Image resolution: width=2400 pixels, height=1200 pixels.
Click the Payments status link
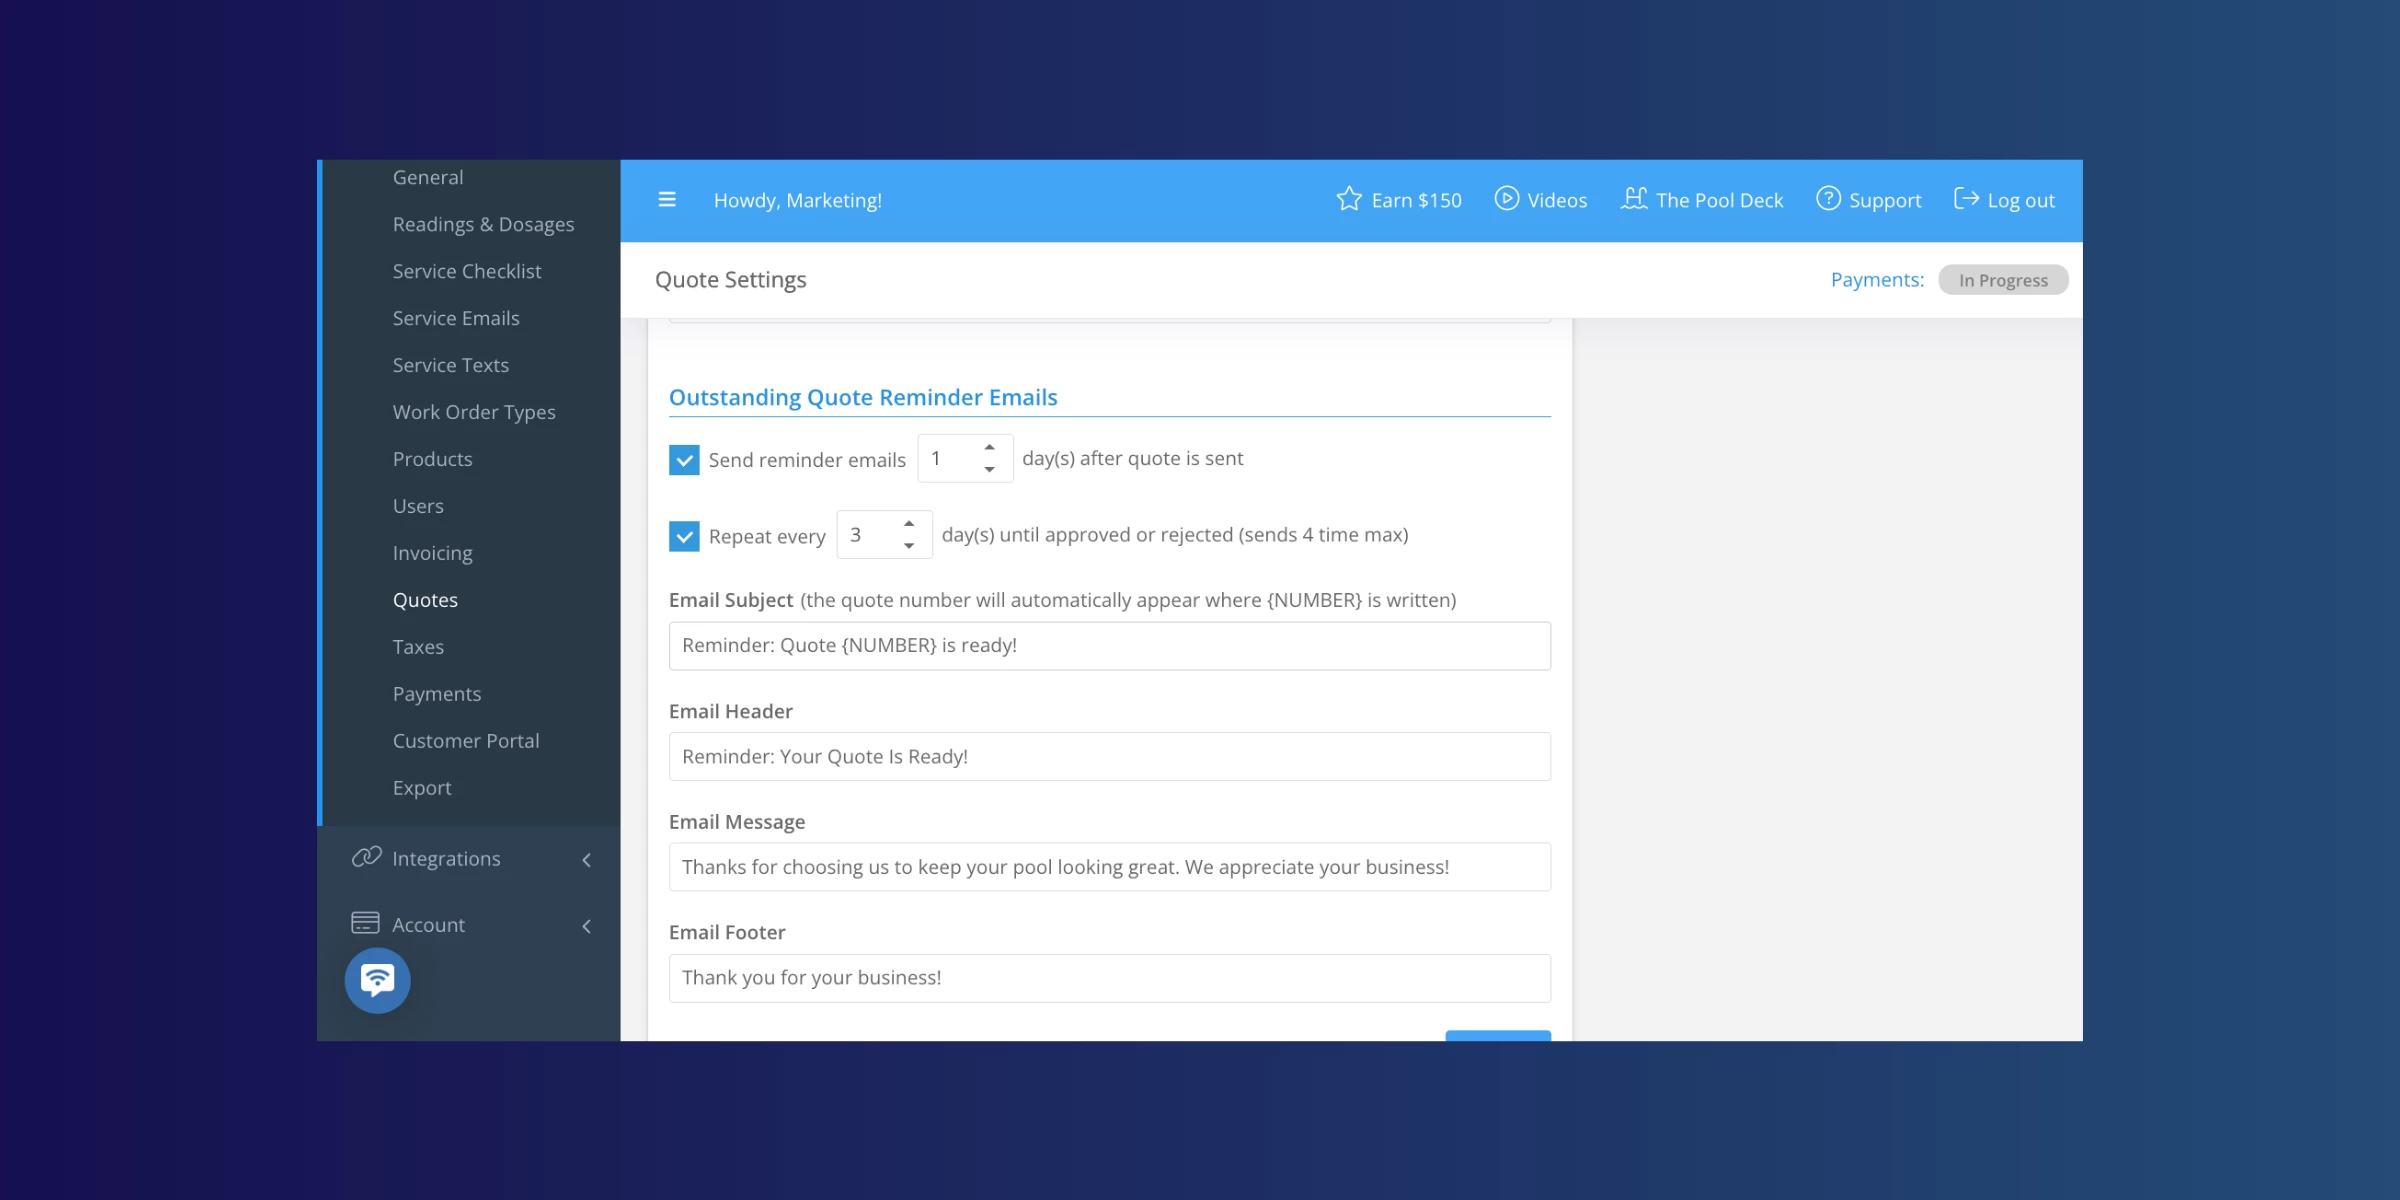[x=1876, y=280]
